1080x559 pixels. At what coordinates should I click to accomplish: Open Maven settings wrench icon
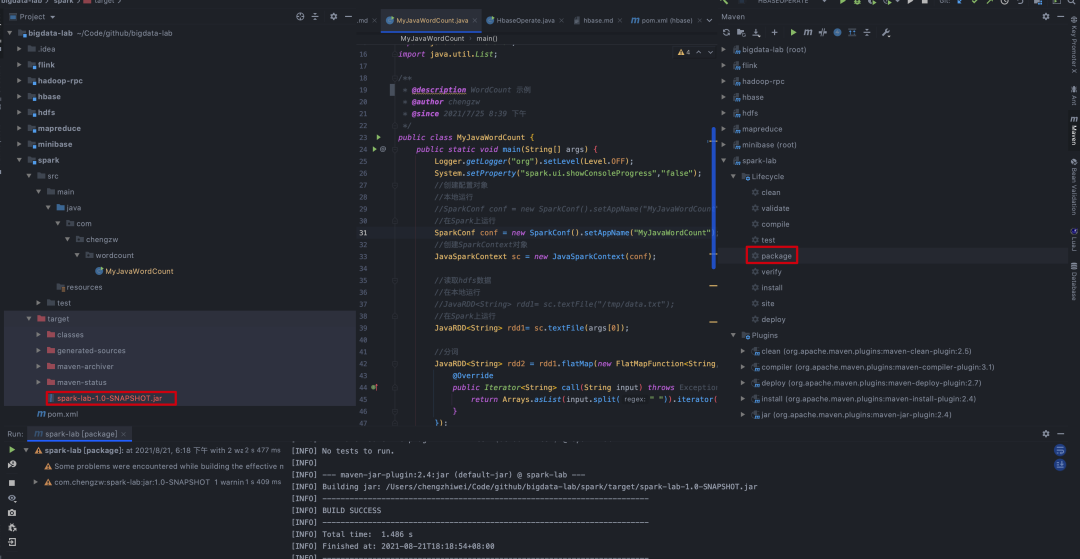886,32
